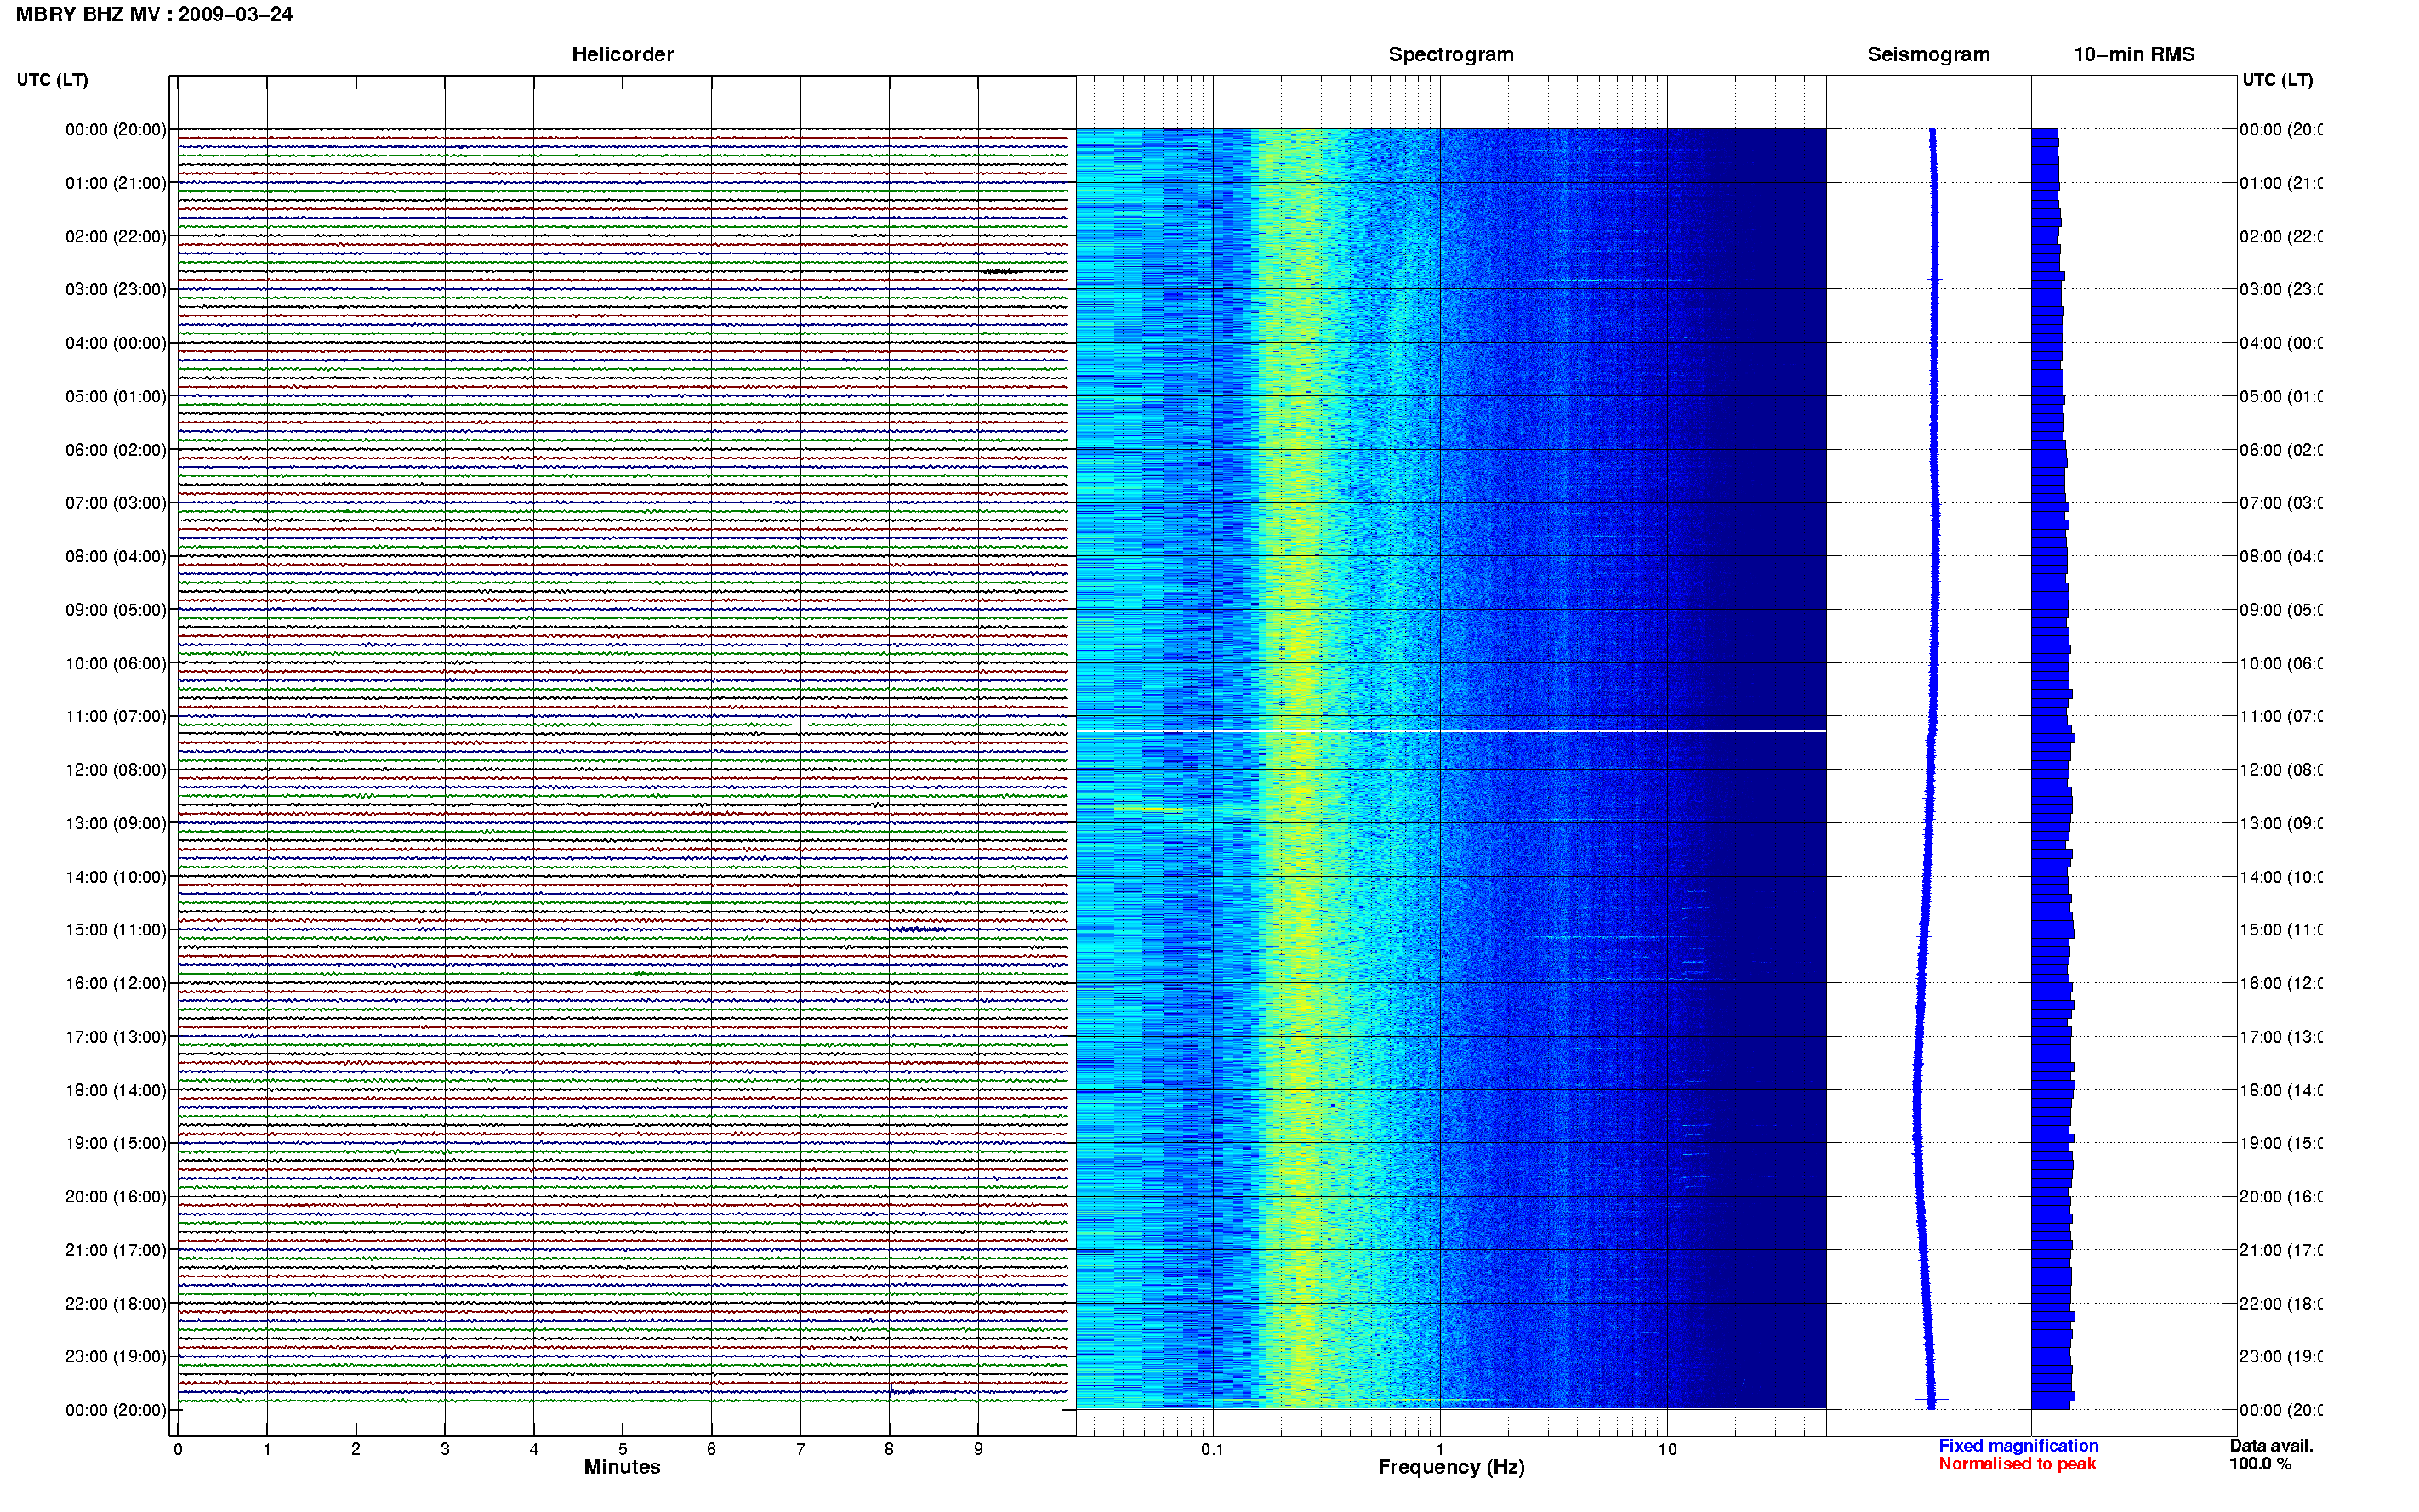Select the 'Helicorder' panel heading
The height and width of the screenshot is (1512, 2419).
click(622, 54)
